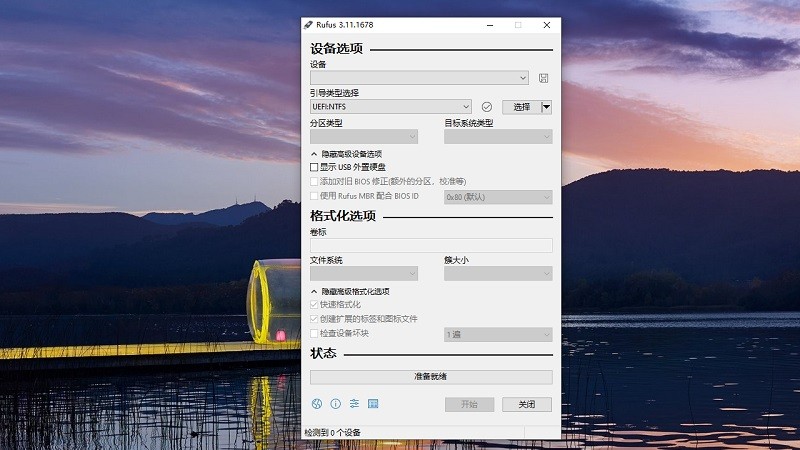Viewport: 800px width, 450px height.
Task: Click the 选择 button
Action: pos(521,107)
